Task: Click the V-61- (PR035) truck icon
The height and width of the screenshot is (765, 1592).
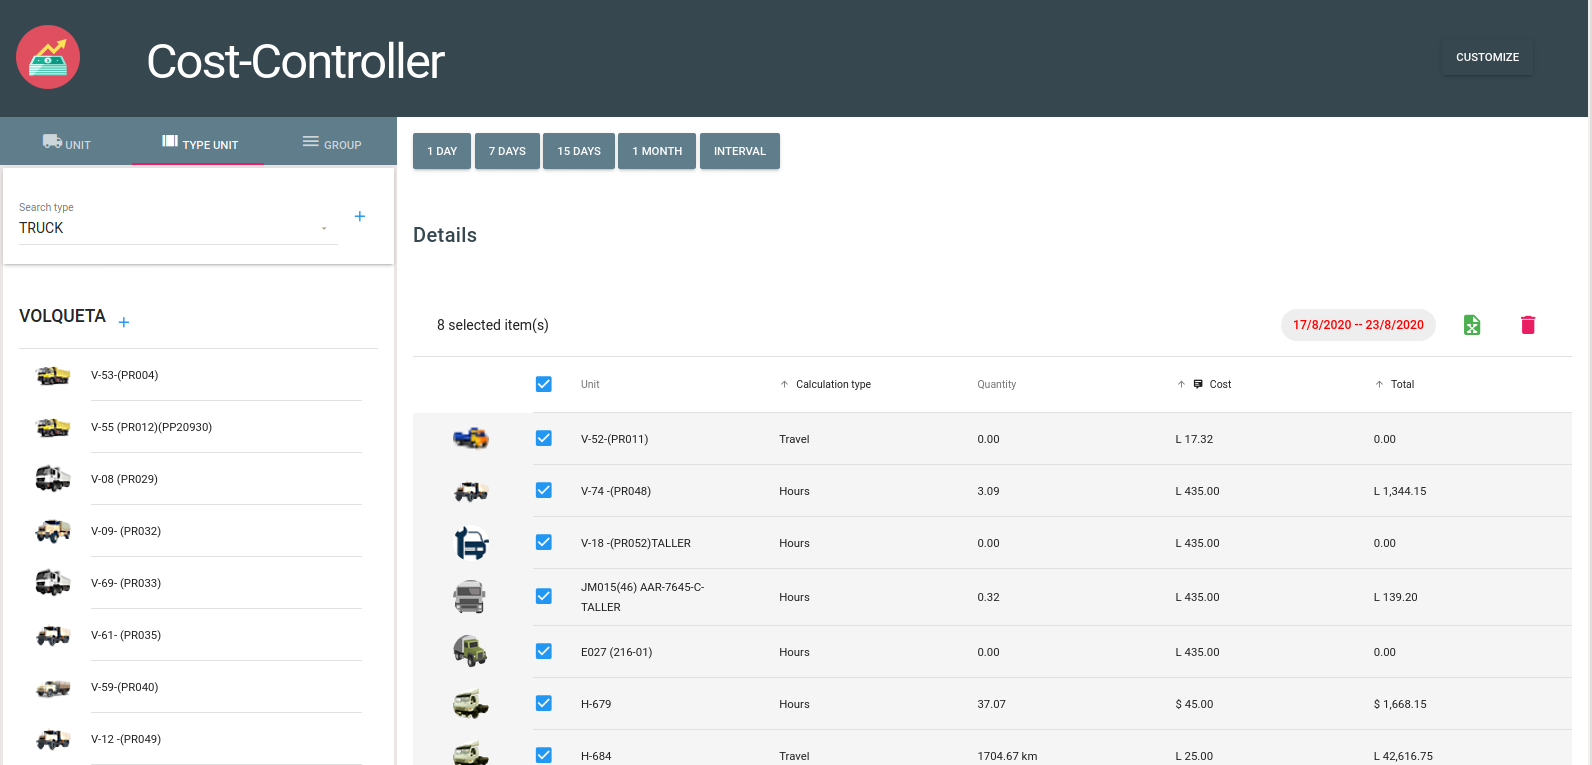Action: pos(53,635)
